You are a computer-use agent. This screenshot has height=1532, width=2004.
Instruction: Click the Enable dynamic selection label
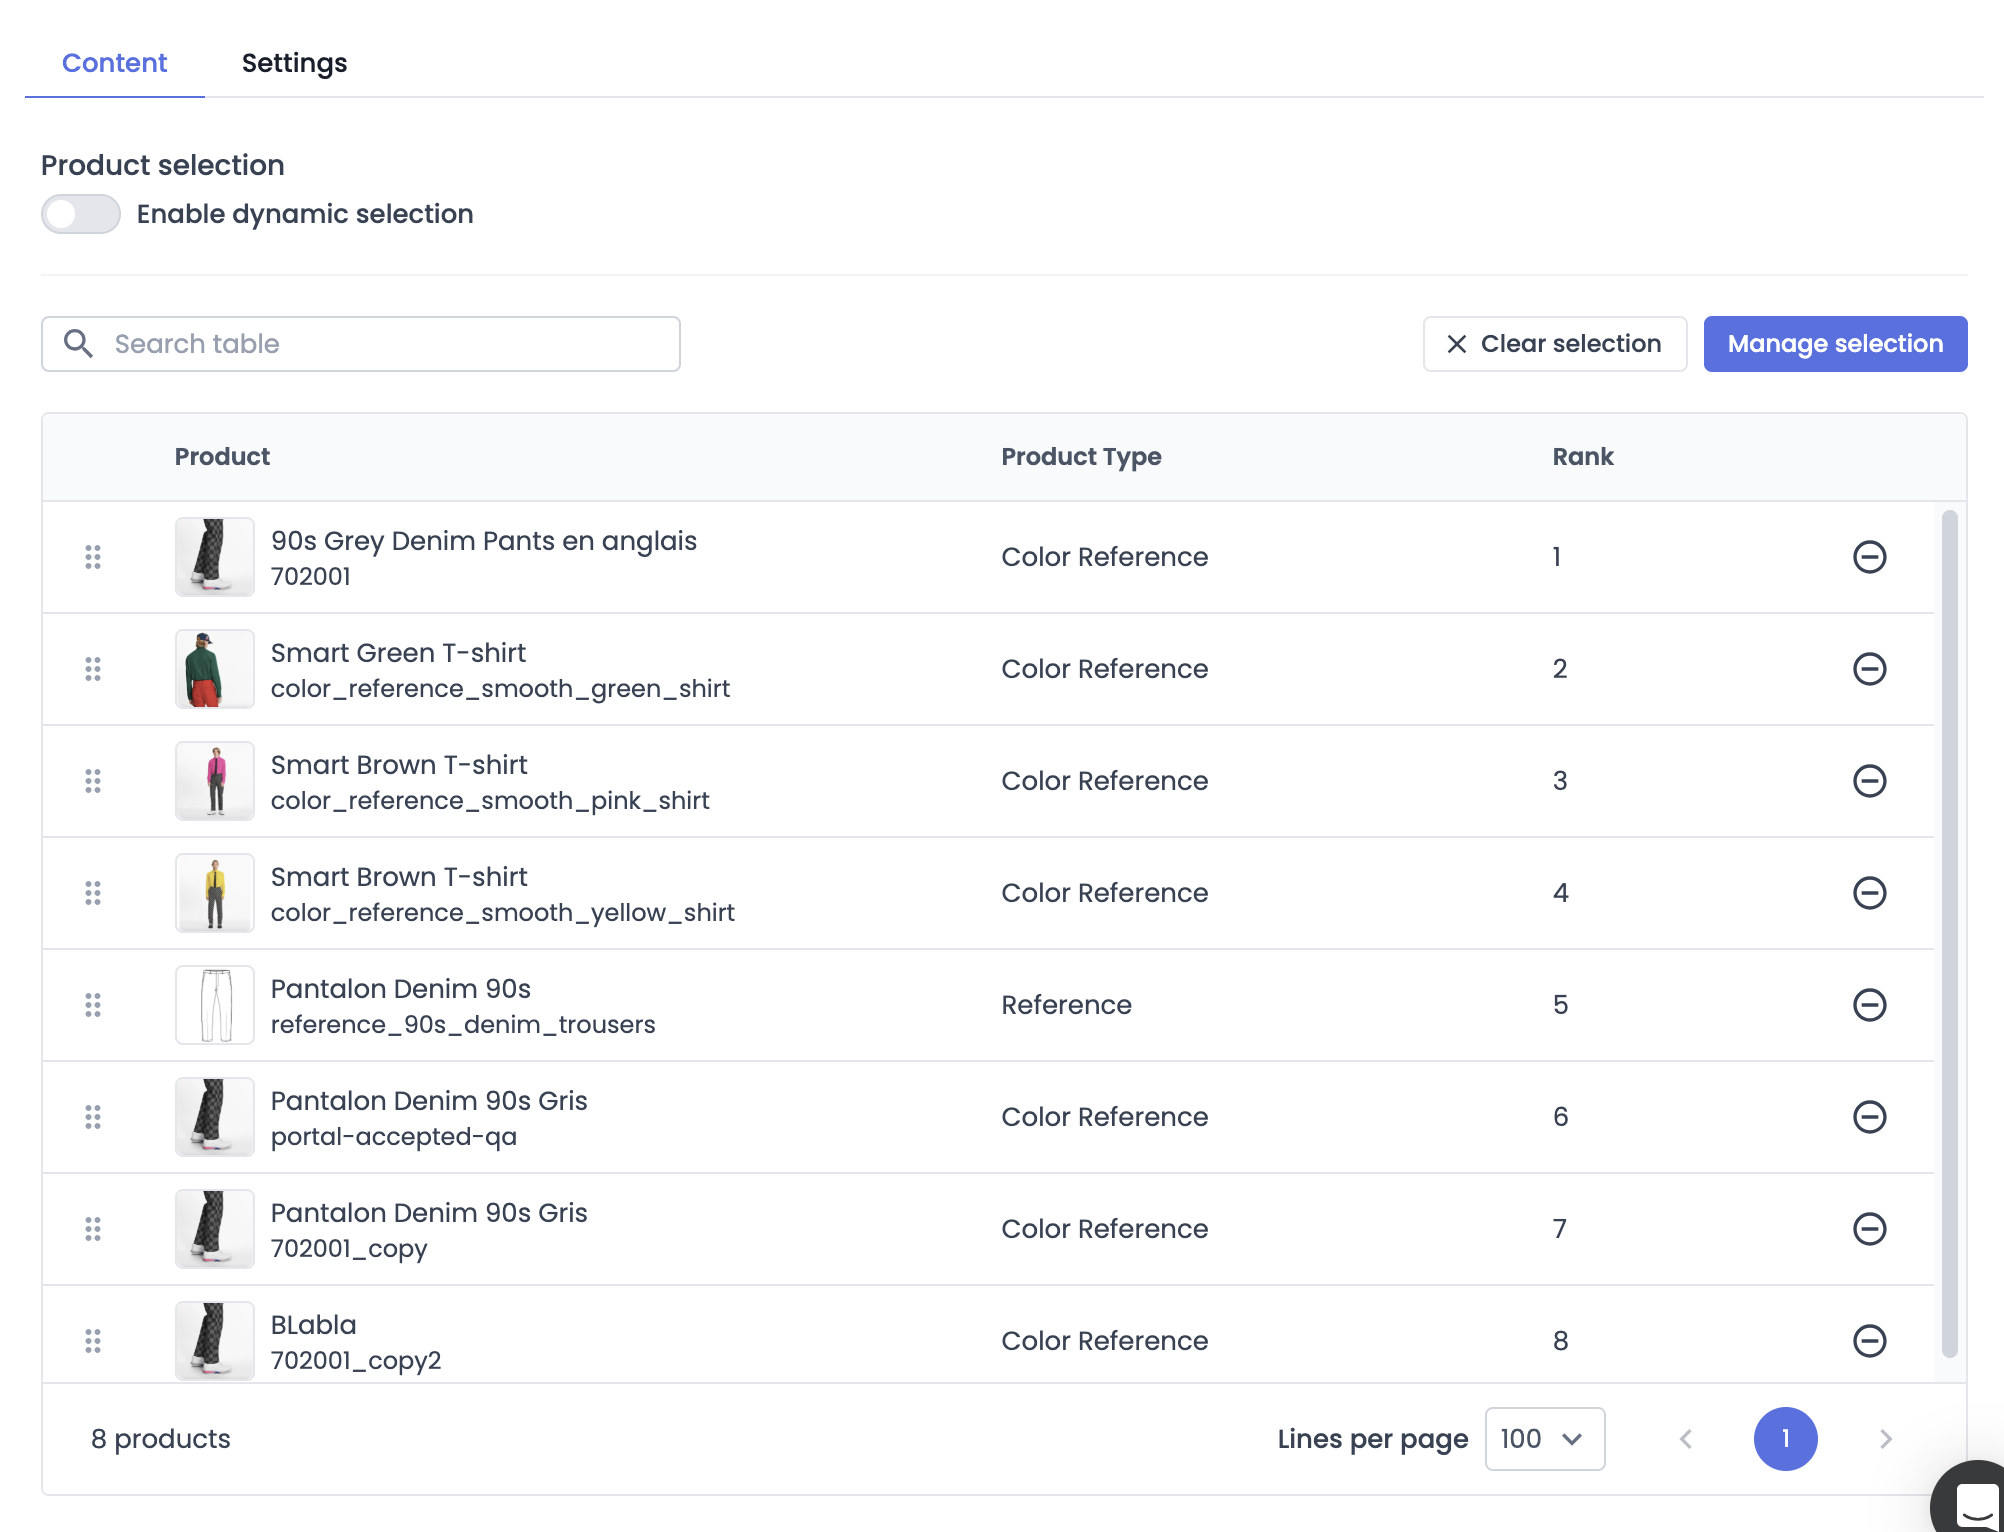tap(305, 214)
